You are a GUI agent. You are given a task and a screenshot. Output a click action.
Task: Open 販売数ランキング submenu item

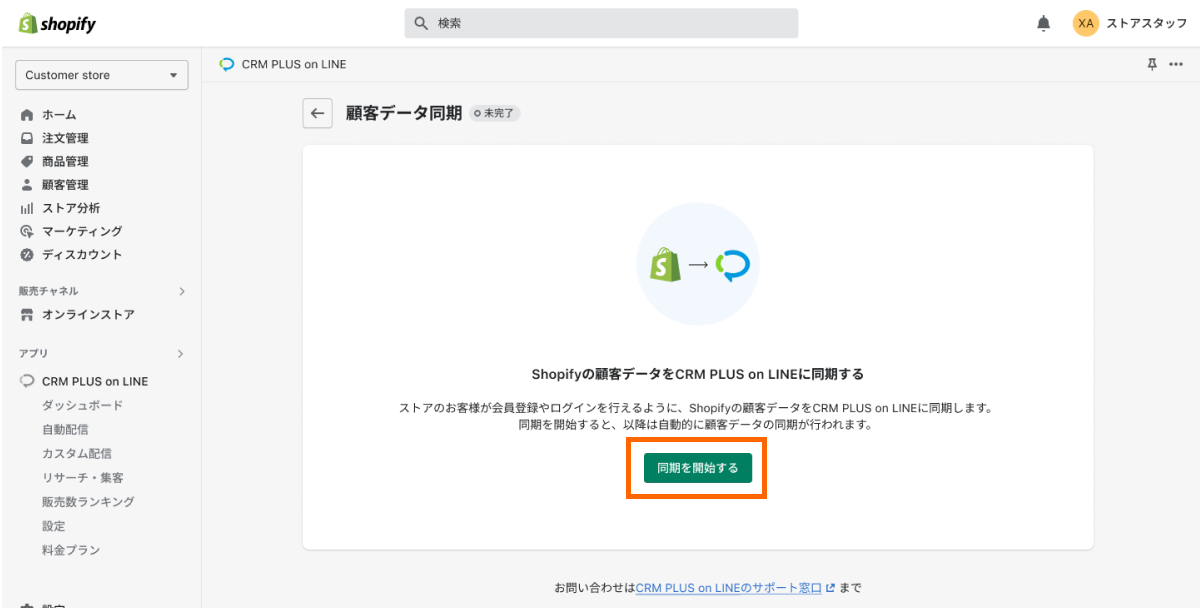(88, 502)
